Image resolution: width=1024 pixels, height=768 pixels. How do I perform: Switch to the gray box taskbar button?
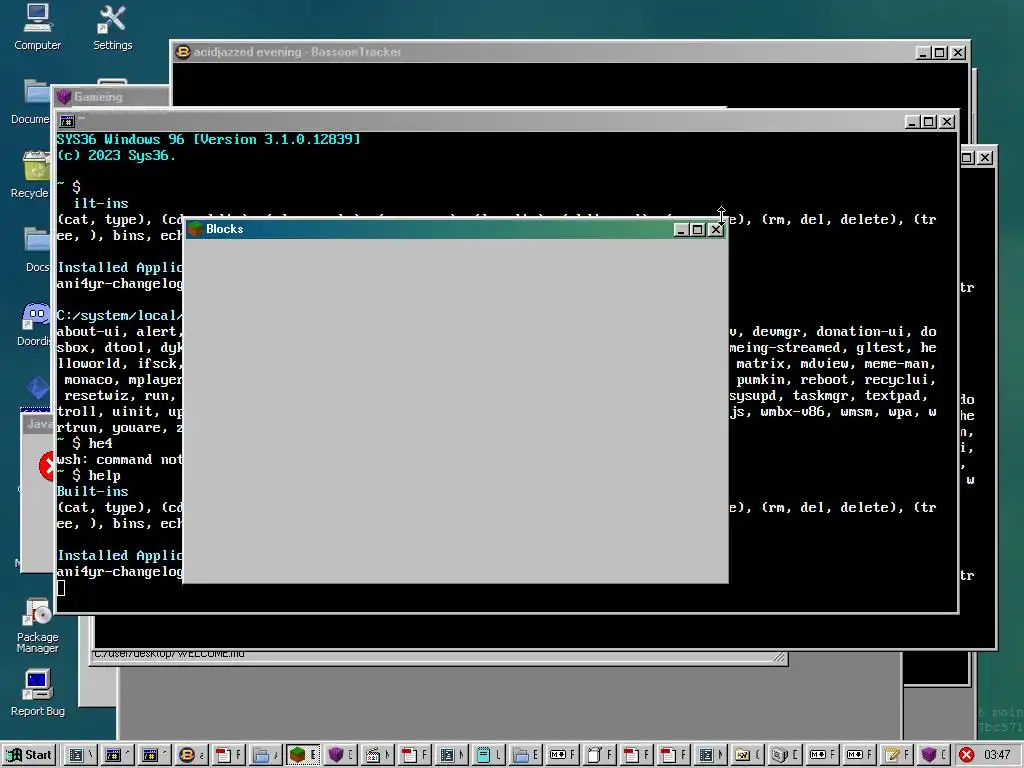[x=786, y=755]
